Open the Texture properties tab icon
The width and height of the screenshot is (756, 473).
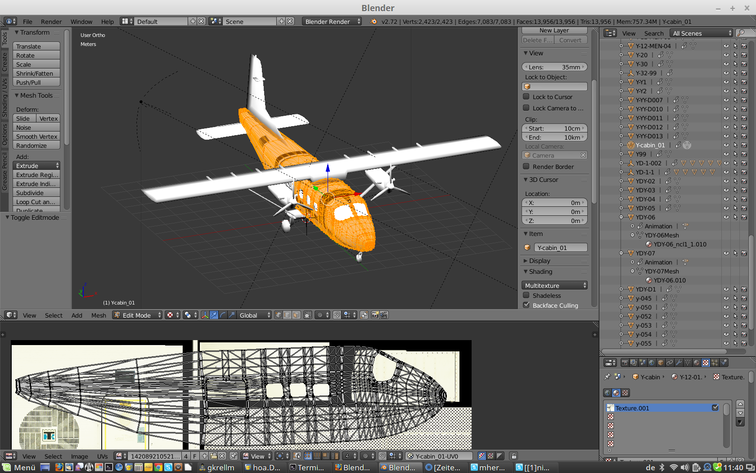tap(706, 363)
